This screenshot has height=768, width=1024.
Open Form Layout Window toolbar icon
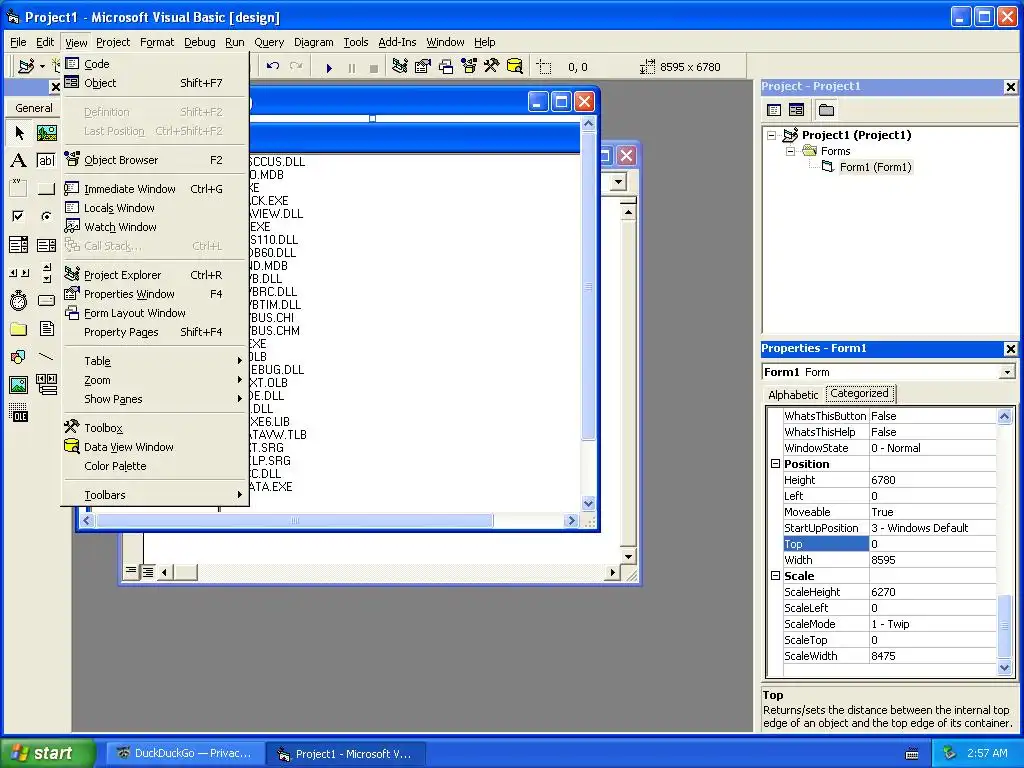click(x=446, y=67)
